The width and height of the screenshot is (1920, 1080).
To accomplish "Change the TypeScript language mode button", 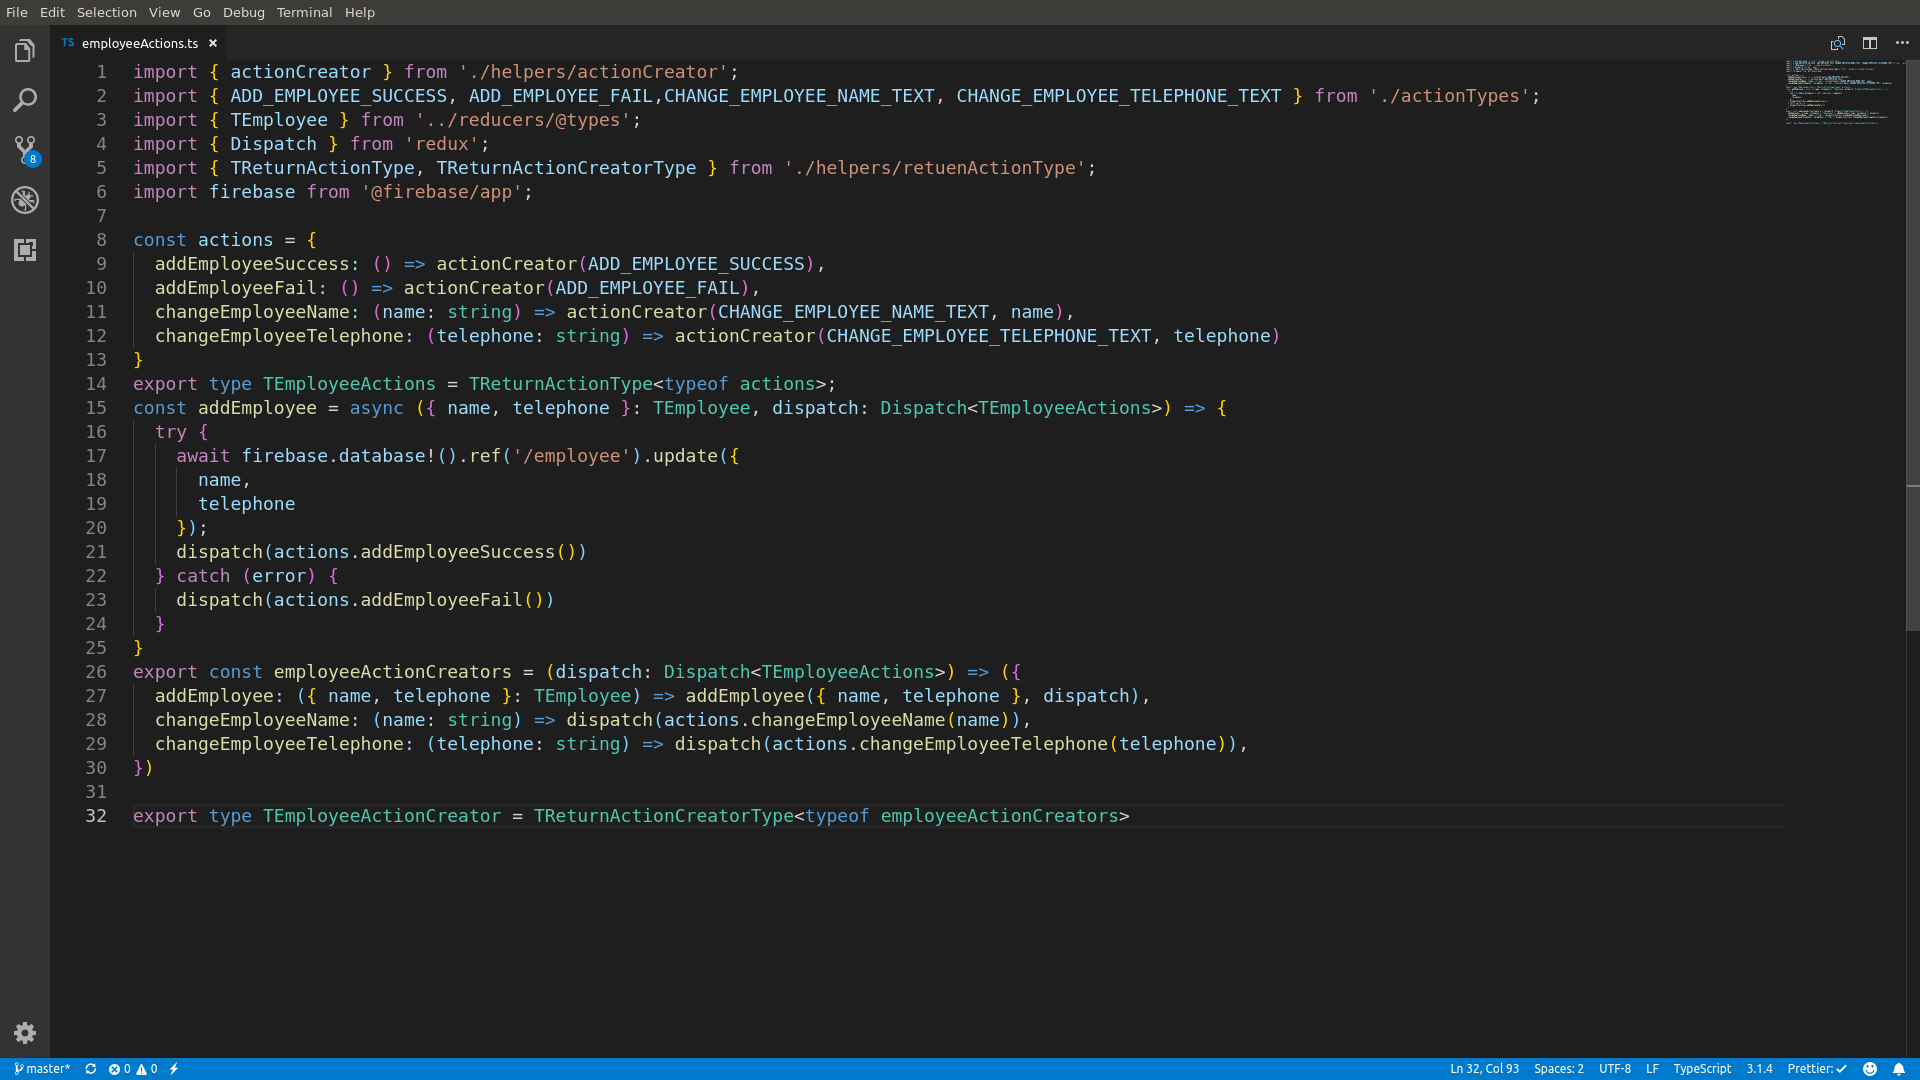I will pyautogui.click(x=1702, y=1069).
